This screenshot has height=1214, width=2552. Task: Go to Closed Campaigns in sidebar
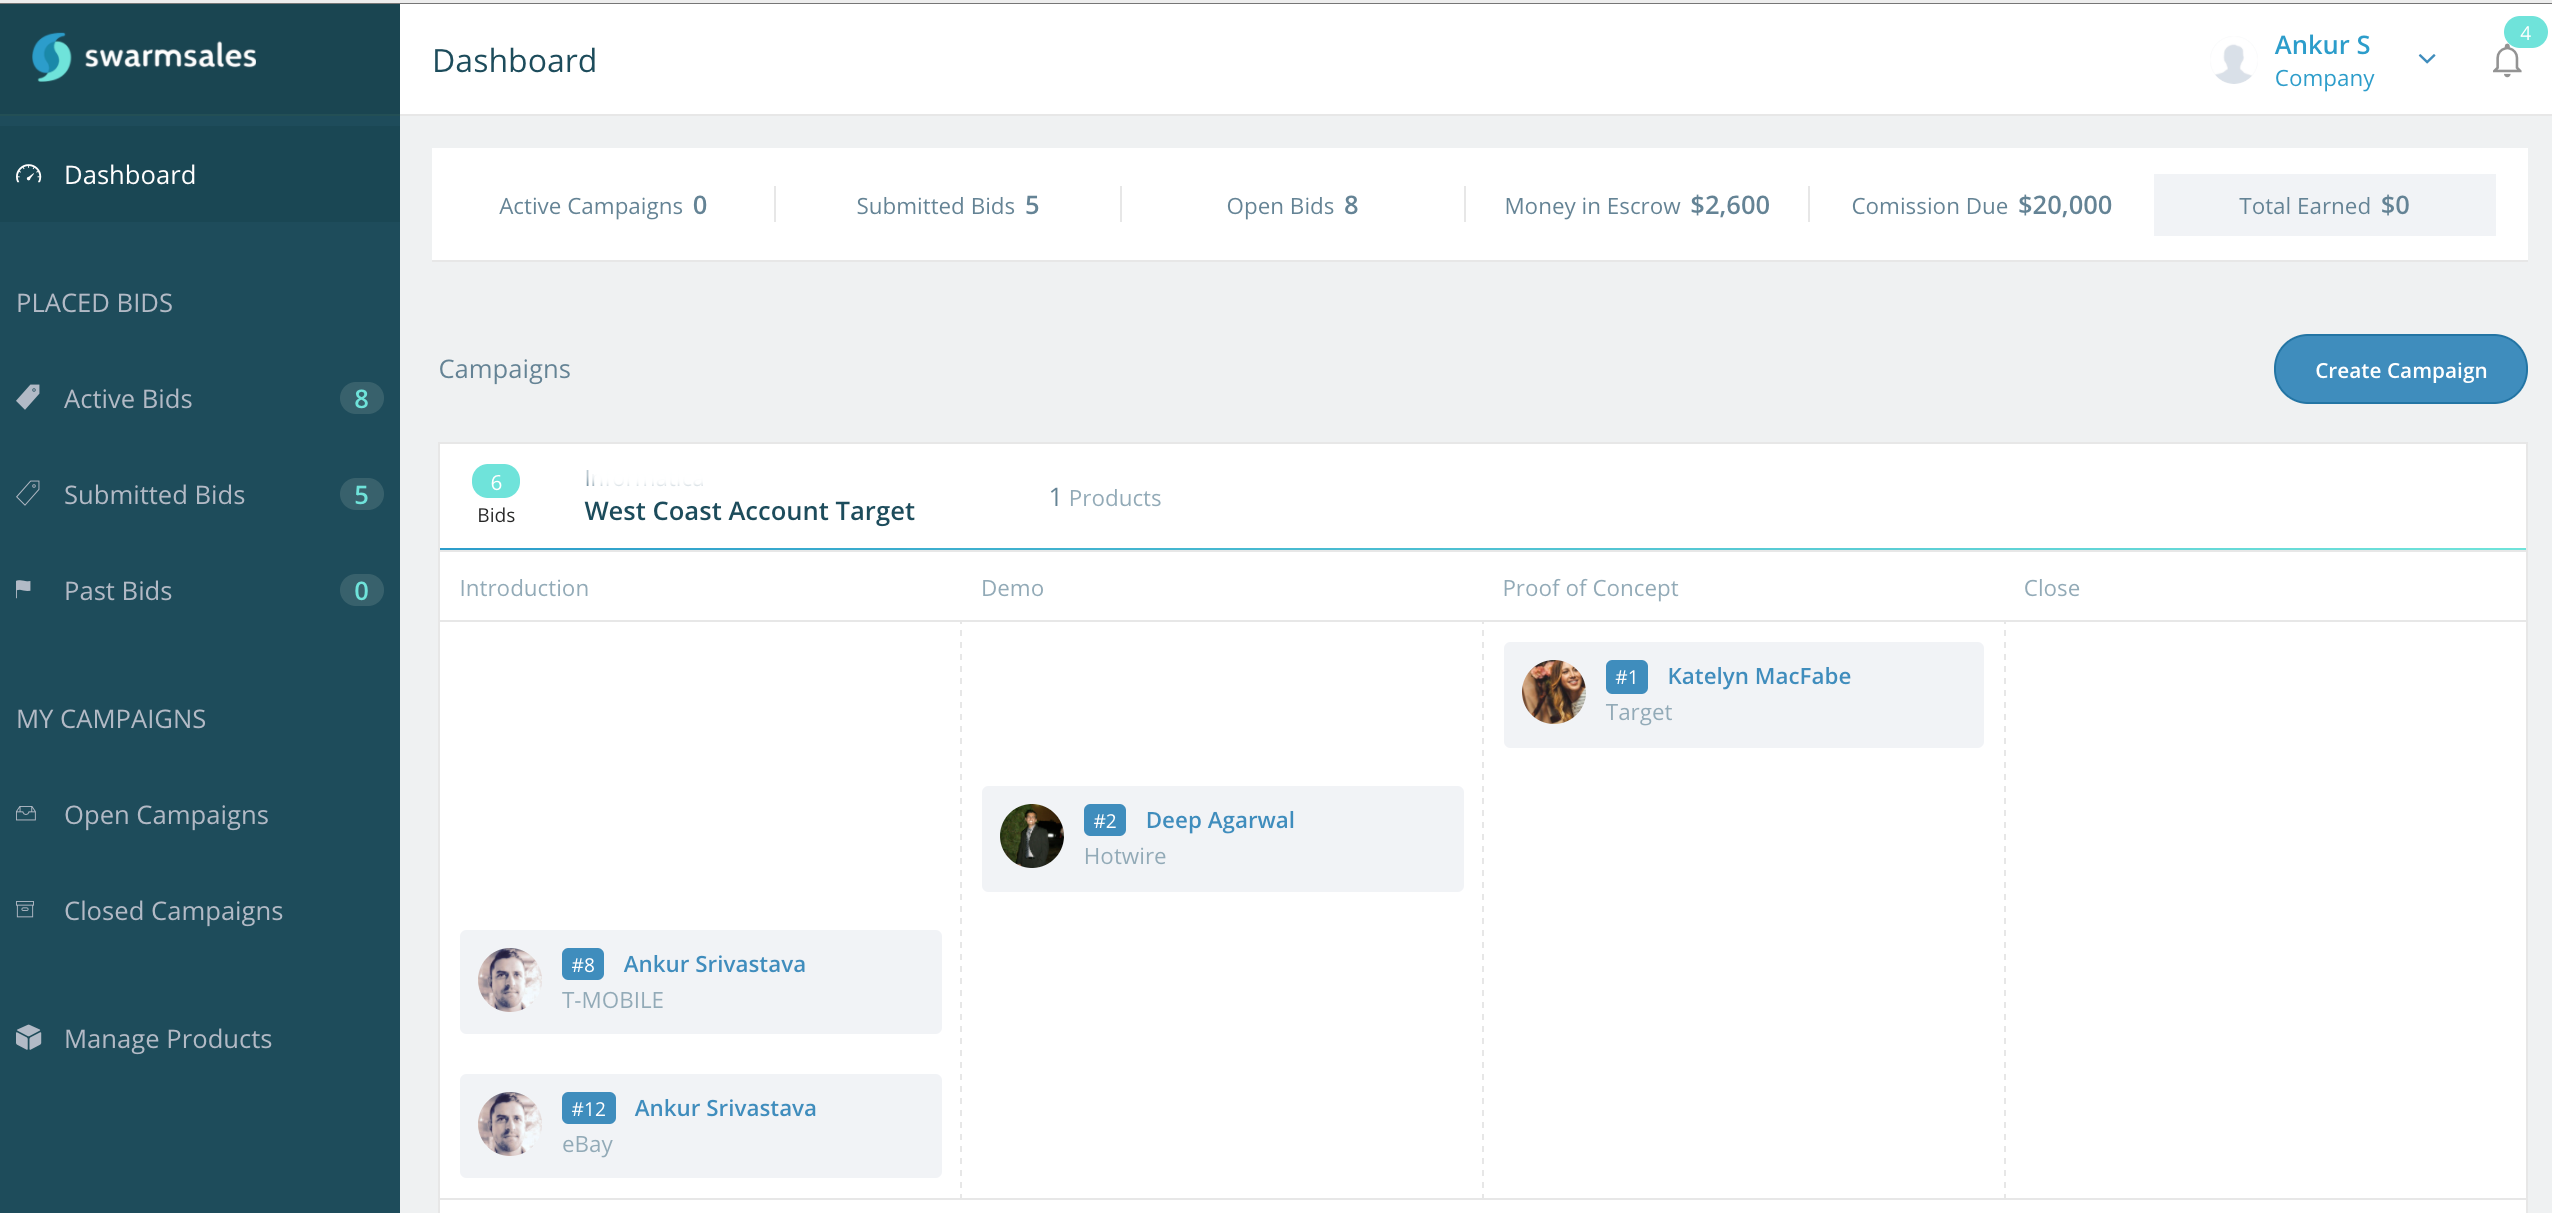tap(173, 911)
